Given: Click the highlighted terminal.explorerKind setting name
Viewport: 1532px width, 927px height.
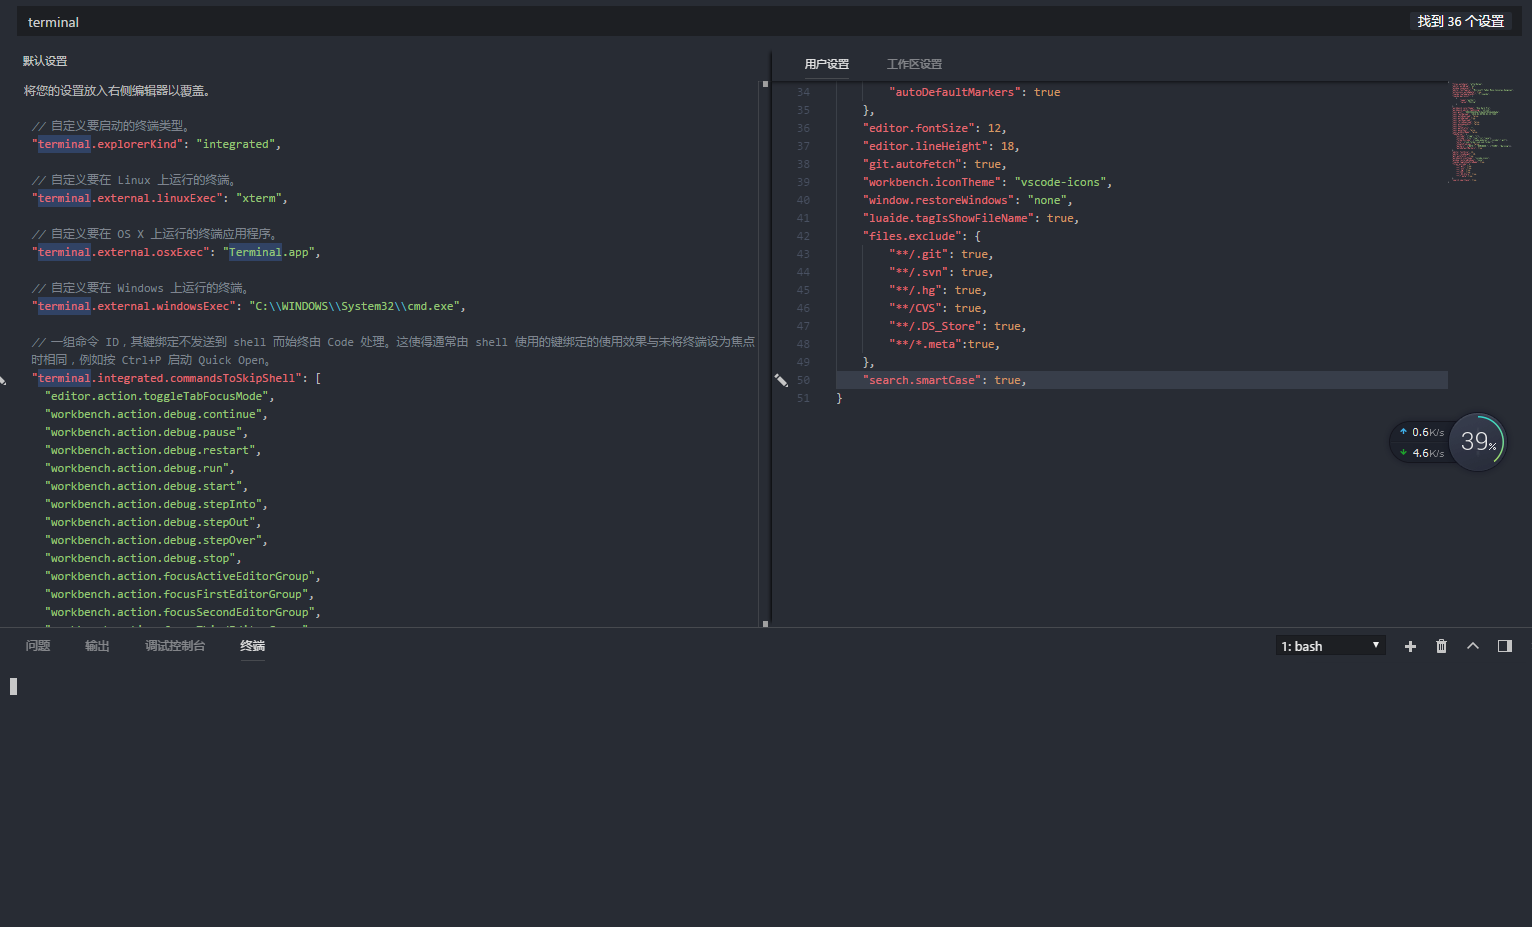Looking at the screenshot, I should (x=63, y=144).
